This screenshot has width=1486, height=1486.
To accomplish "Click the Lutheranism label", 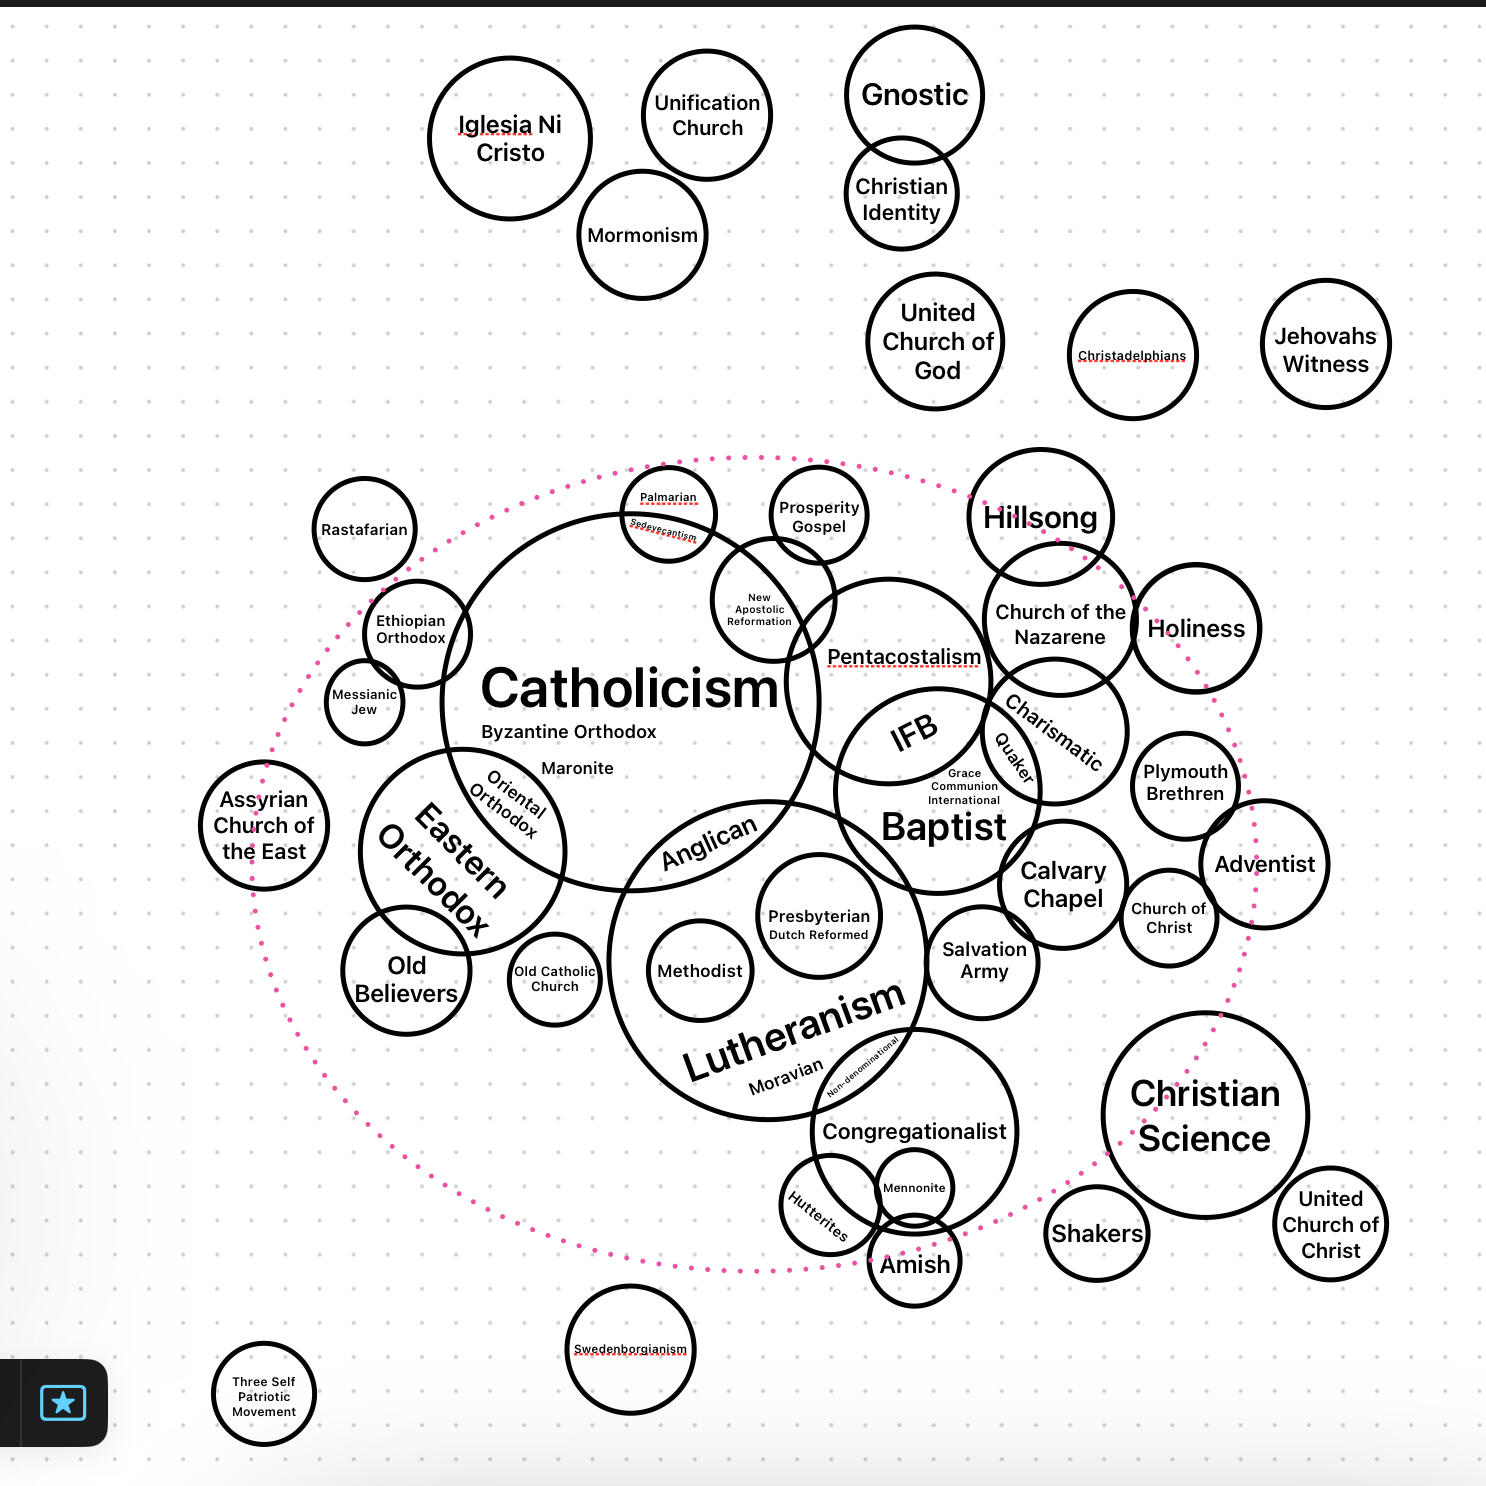I will click(794, 1030).
